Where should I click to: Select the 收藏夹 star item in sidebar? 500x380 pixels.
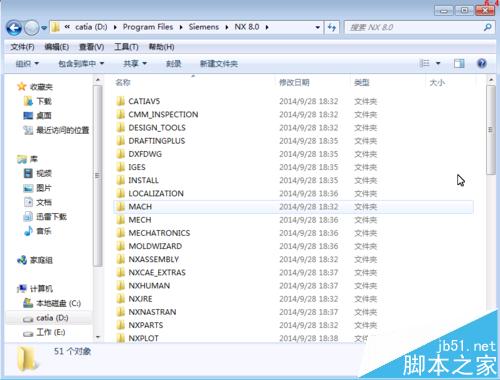click(35, 87)
